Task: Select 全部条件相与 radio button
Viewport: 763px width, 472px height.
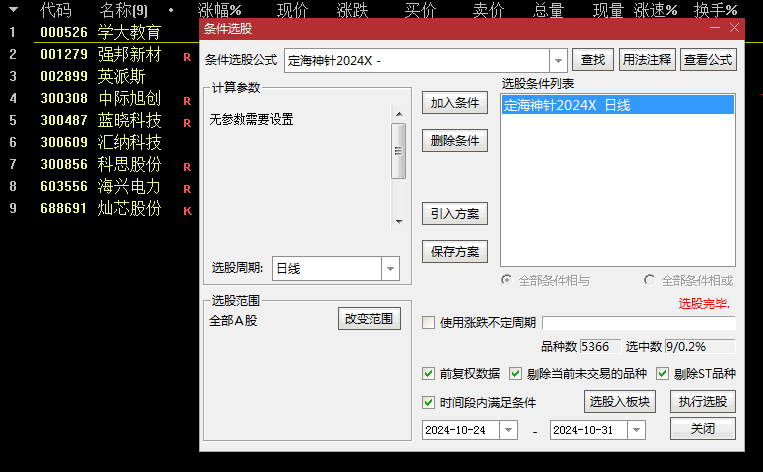Action: coord(507,280)
